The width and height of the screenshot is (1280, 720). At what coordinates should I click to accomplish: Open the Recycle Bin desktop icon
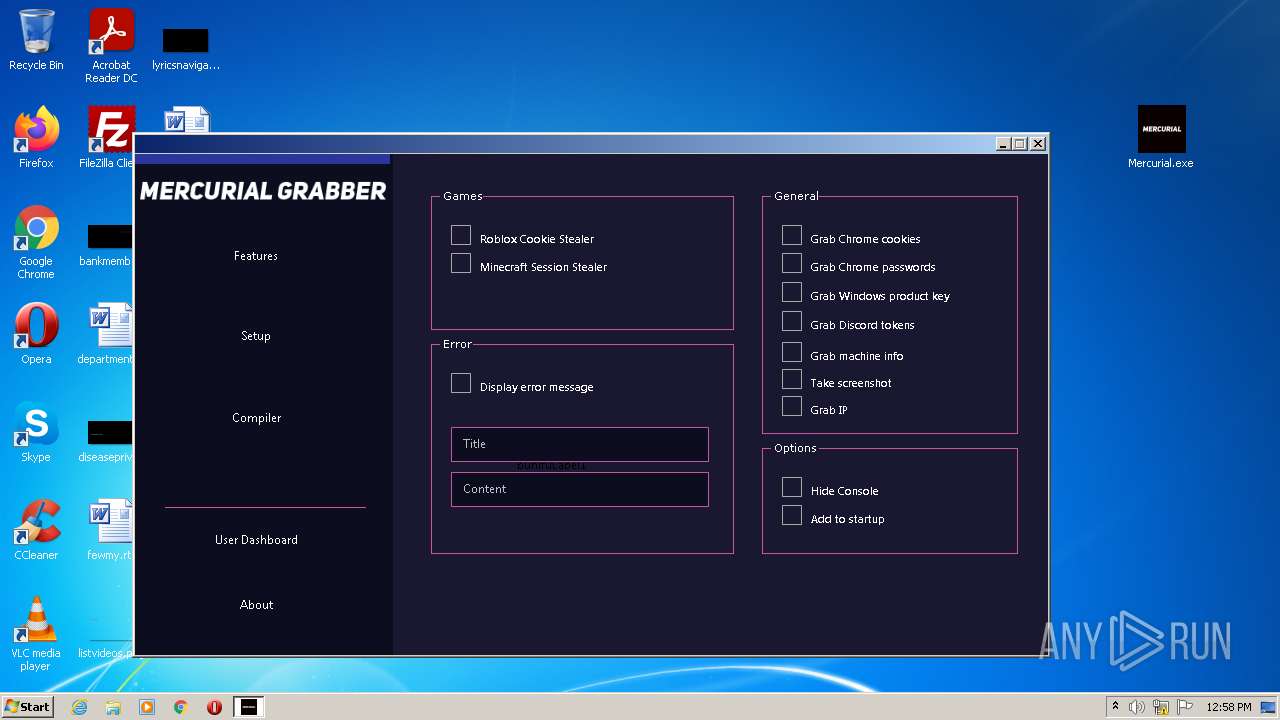click(x=36, y=41)
